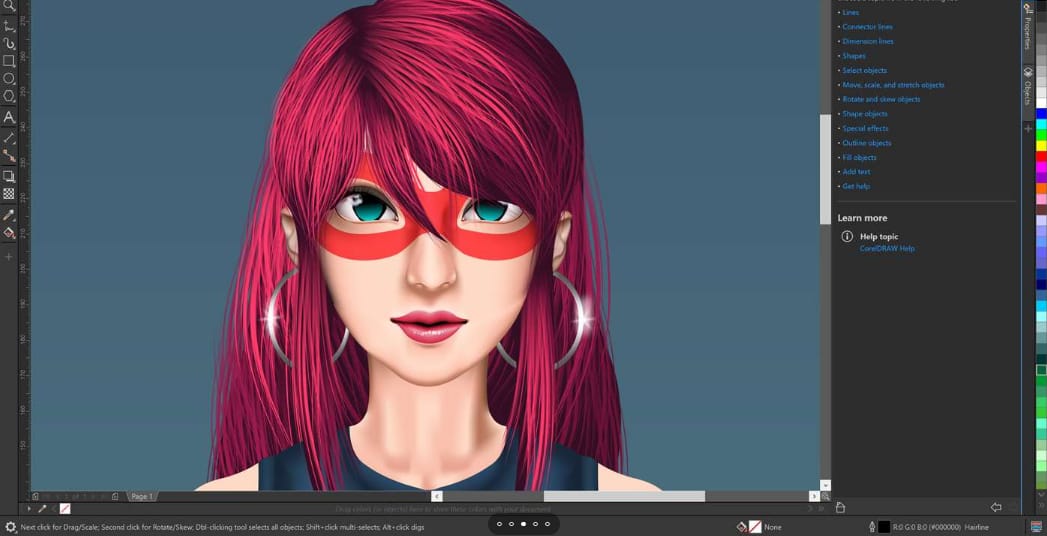Open the Objects docker tab
The image size is (1047, 536).
click(1028, 87)
